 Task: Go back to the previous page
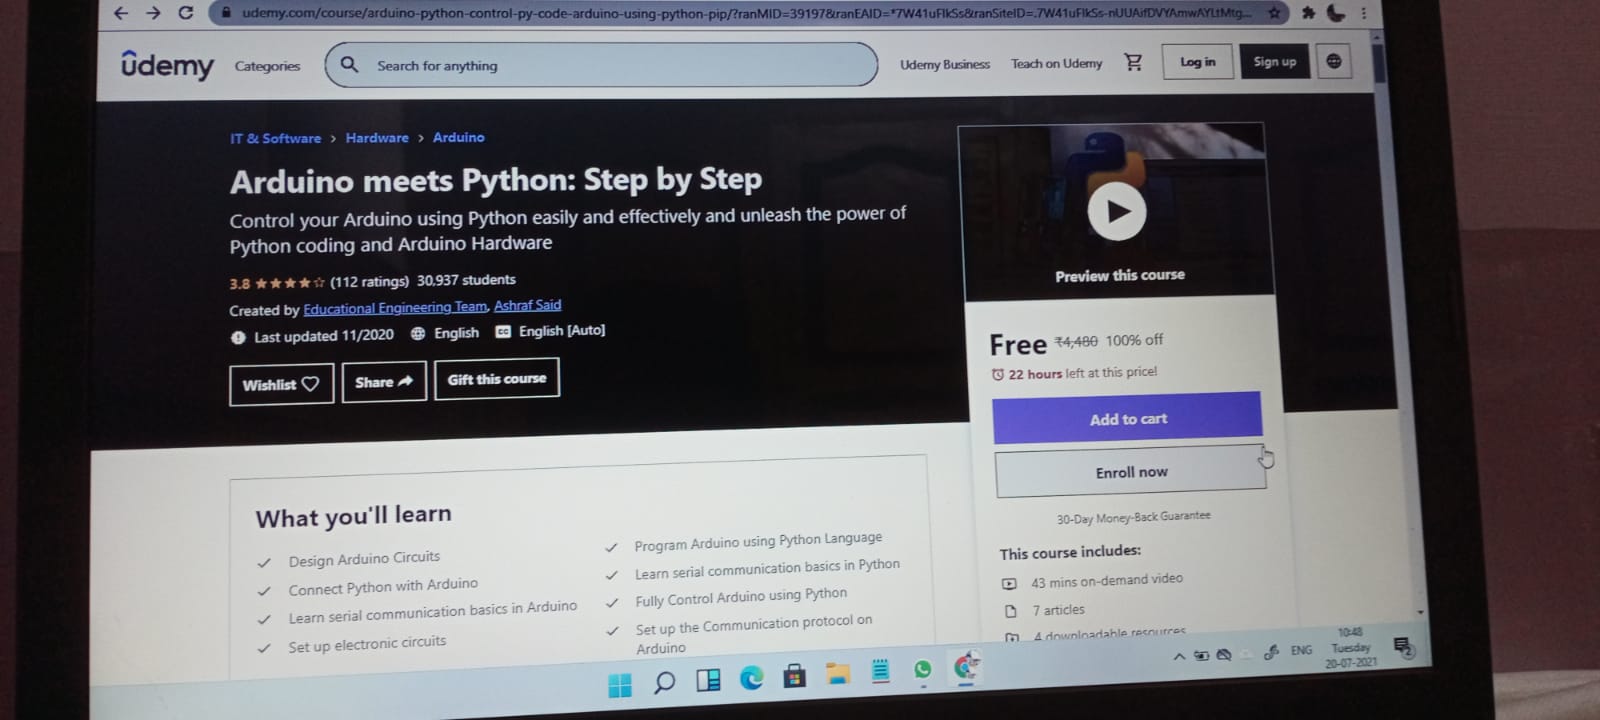[x=121, y=13]
